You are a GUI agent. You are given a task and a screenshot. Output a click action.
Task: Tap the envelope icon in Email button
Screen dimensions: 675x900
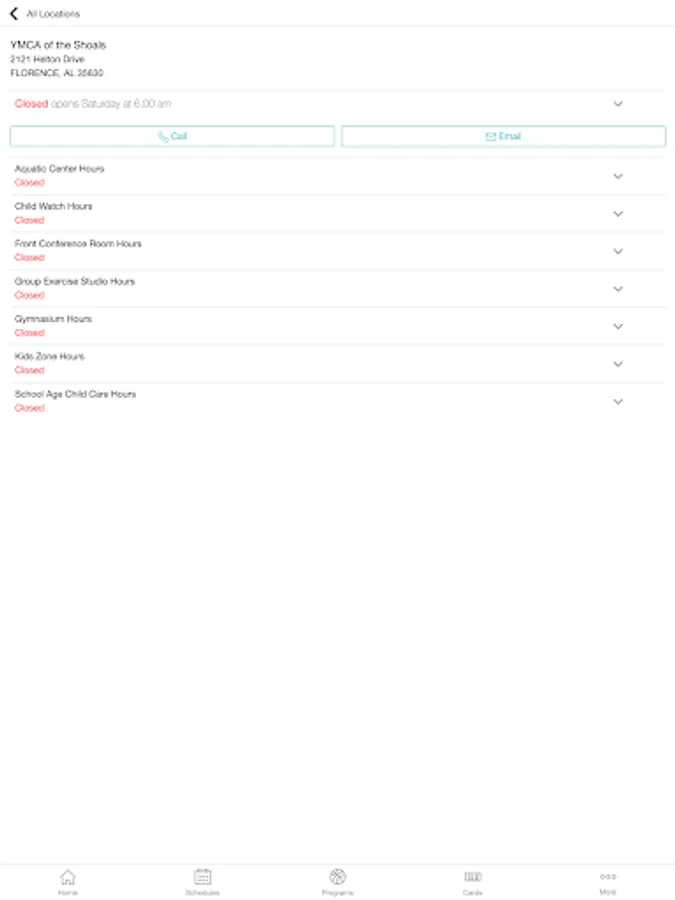pyautogui.click(x=491, y=137)
